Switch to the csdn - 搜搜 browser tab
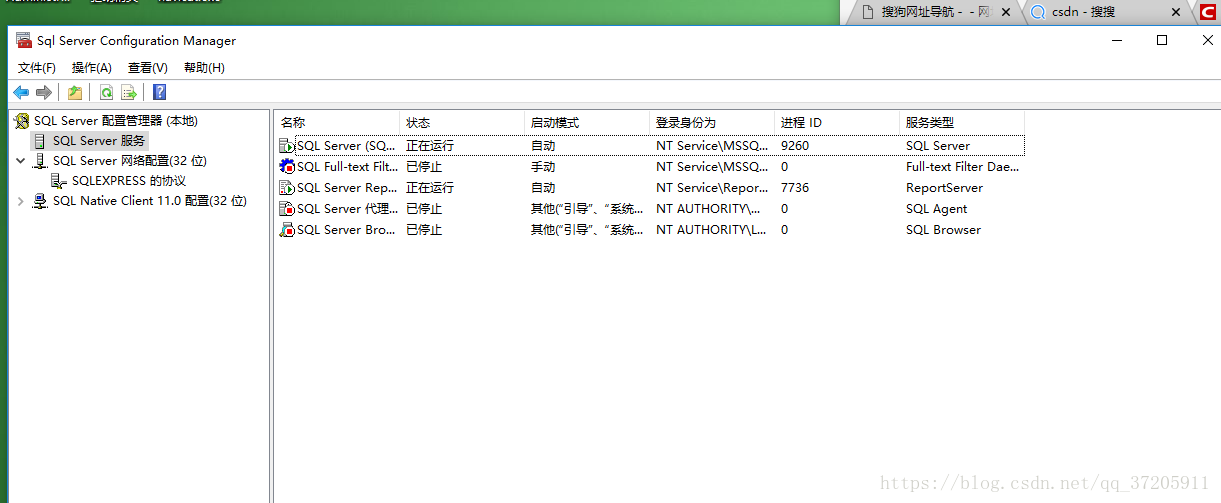Screen dimensions: 1221x503 [1108, 12]
